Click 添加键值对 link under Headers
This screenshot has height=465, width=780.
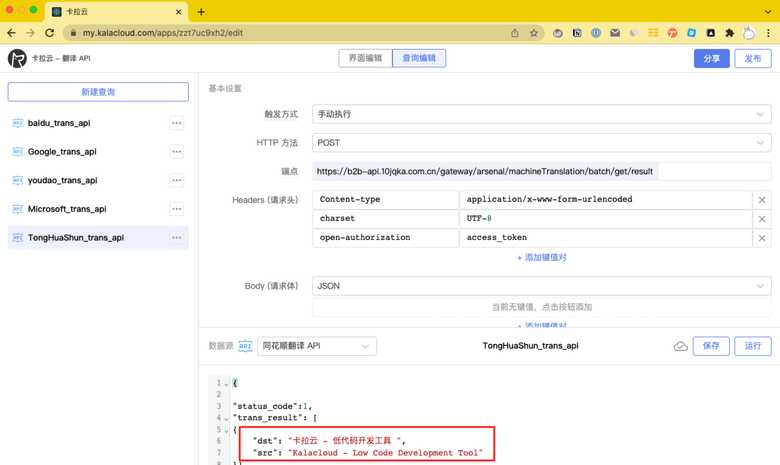click(x=542, y=258)
